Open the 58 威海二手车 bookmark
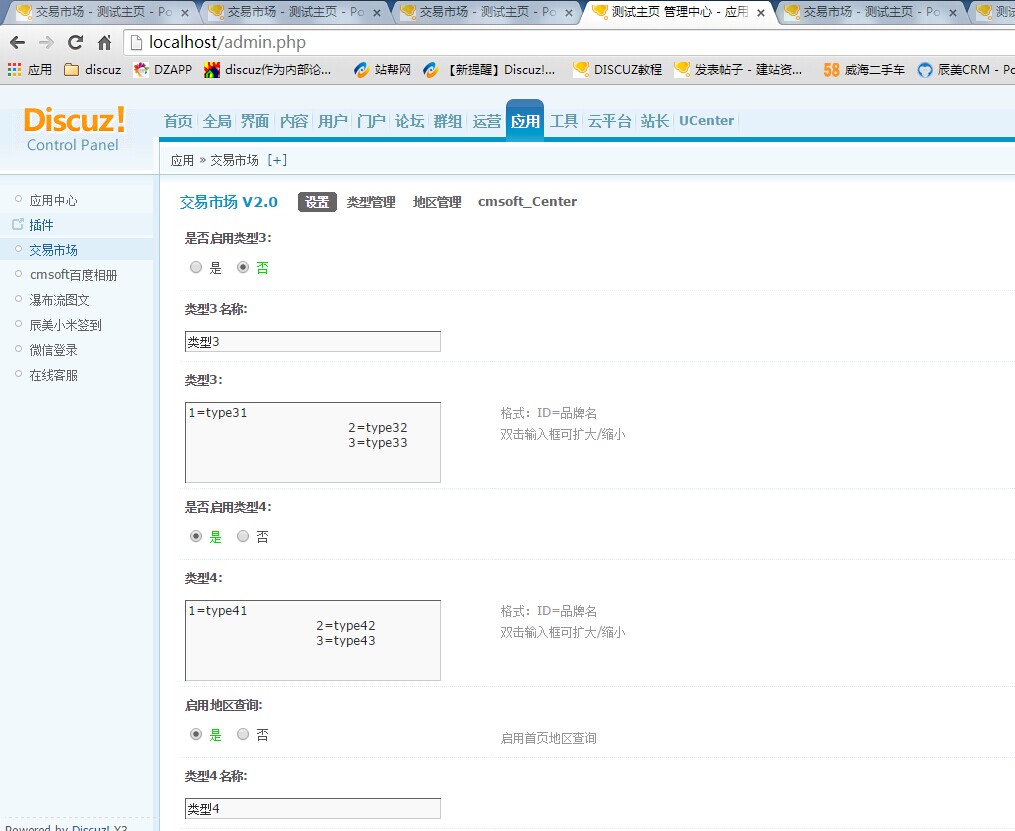1015x831 pixels. [864, 69]
